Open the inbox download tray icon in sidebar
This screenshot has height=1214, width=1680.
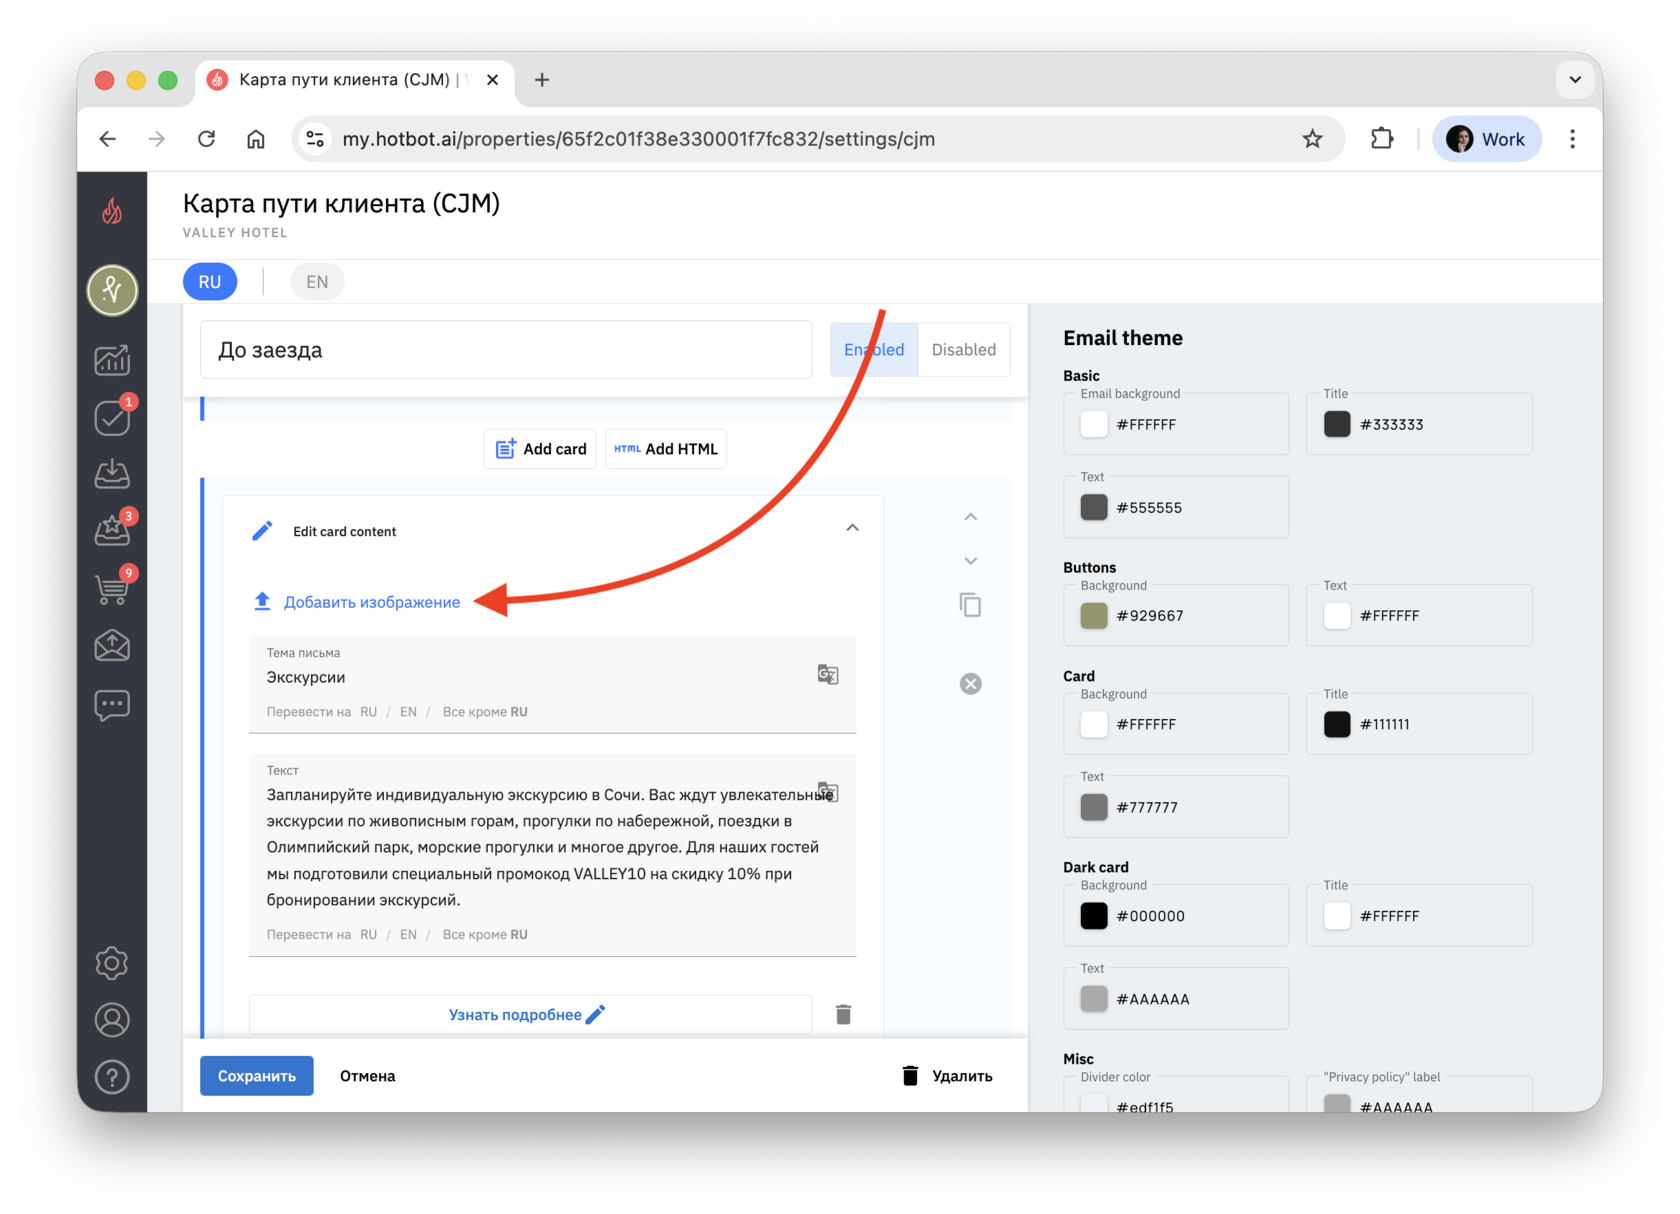tap(112, 474)
